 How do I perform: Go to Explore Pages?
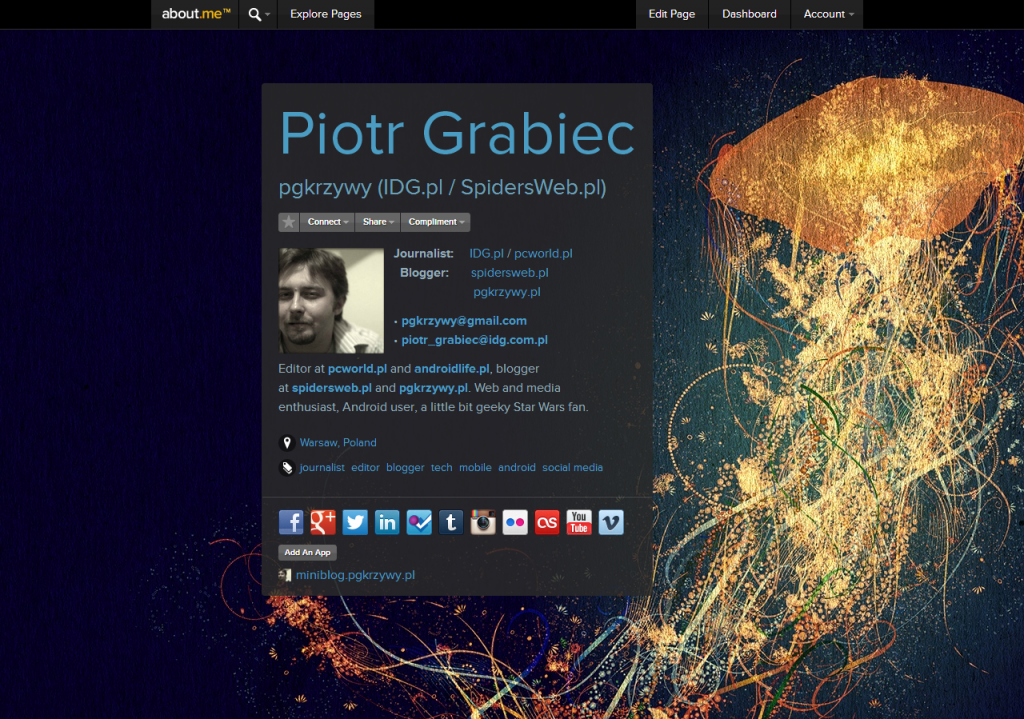click(325, 14)
